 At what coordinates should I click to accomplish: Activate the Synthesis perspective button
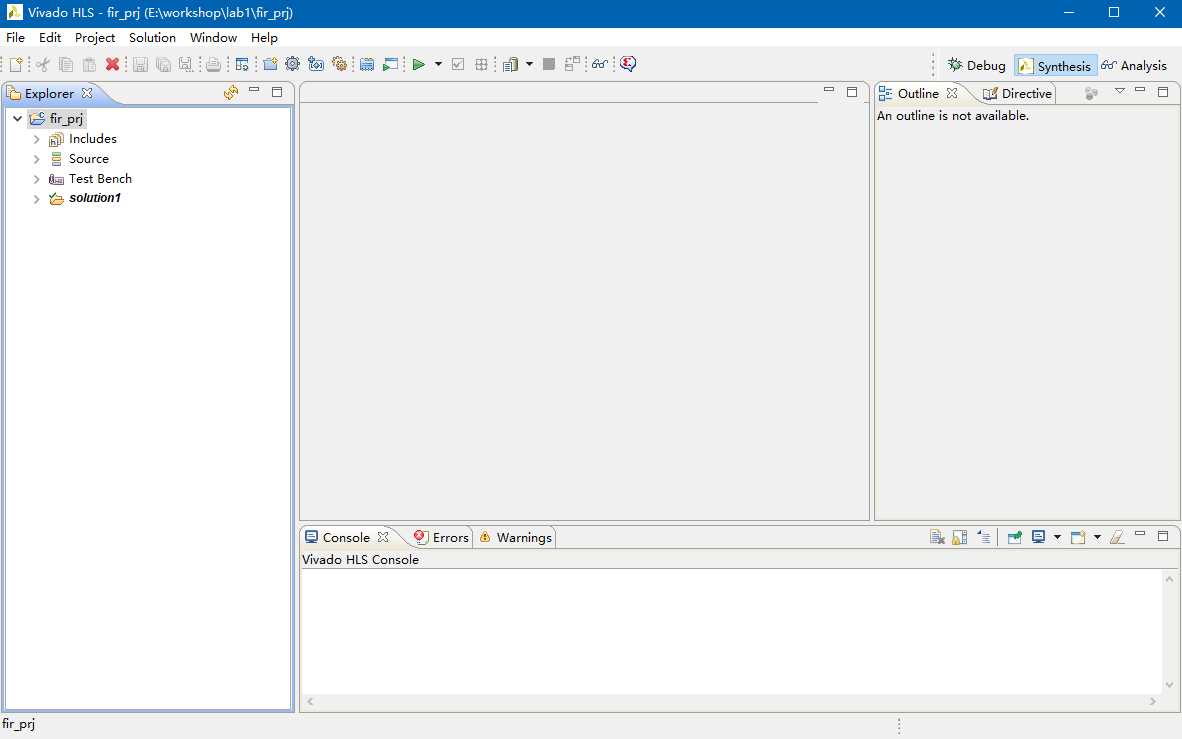pos(1055,66)
